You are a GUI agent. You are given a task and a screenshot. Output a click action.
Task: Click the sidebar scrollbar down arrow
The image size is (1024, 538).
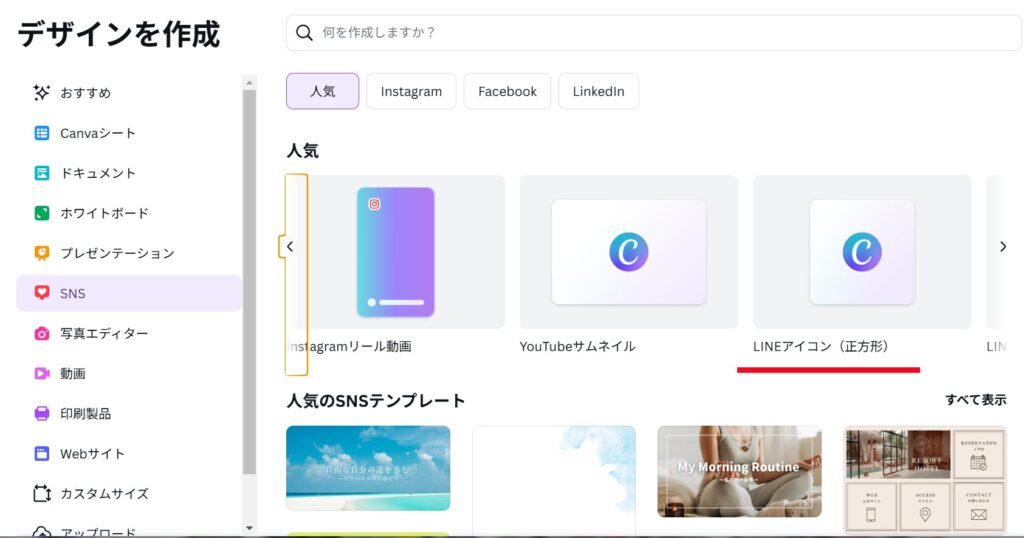pos(249,528)
